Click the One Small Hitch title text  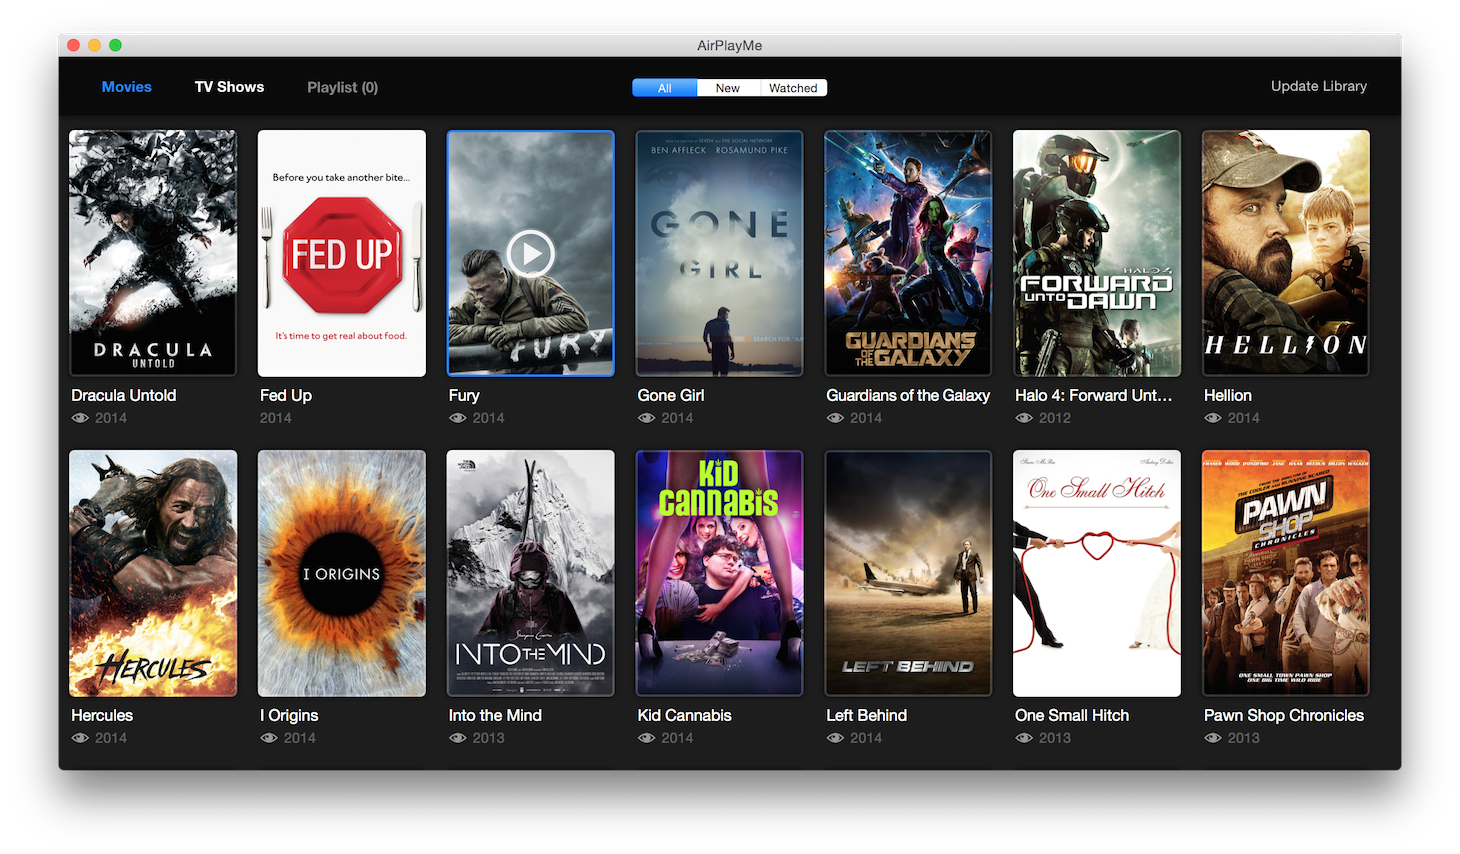pos(1072,715)
